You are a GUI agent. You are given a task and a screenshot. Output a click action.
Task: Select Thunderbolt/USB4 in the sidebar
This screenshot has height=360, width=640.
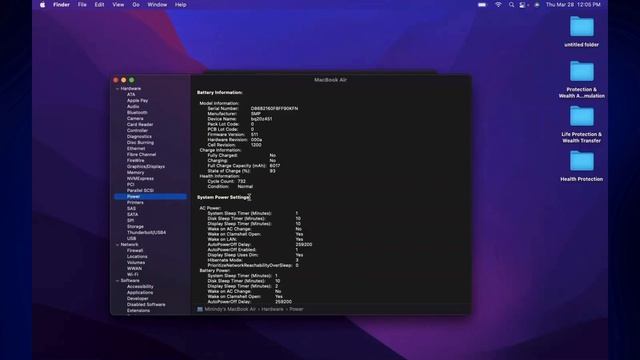(x=147, y=232)
